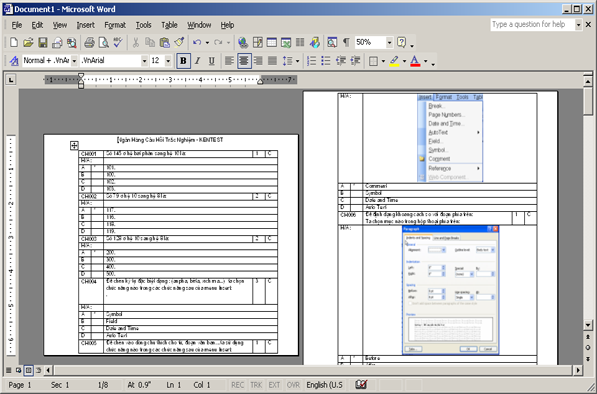Expand the font size dropdown

168,61
